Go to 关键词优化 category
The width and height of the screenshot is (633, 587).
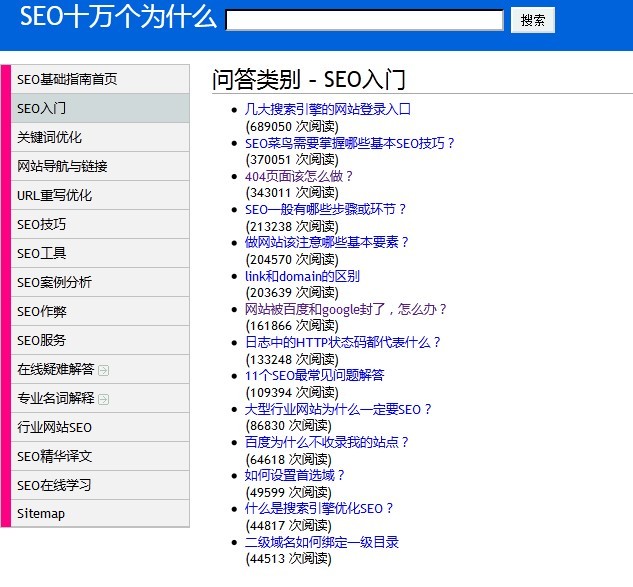[x=100, y=137]
